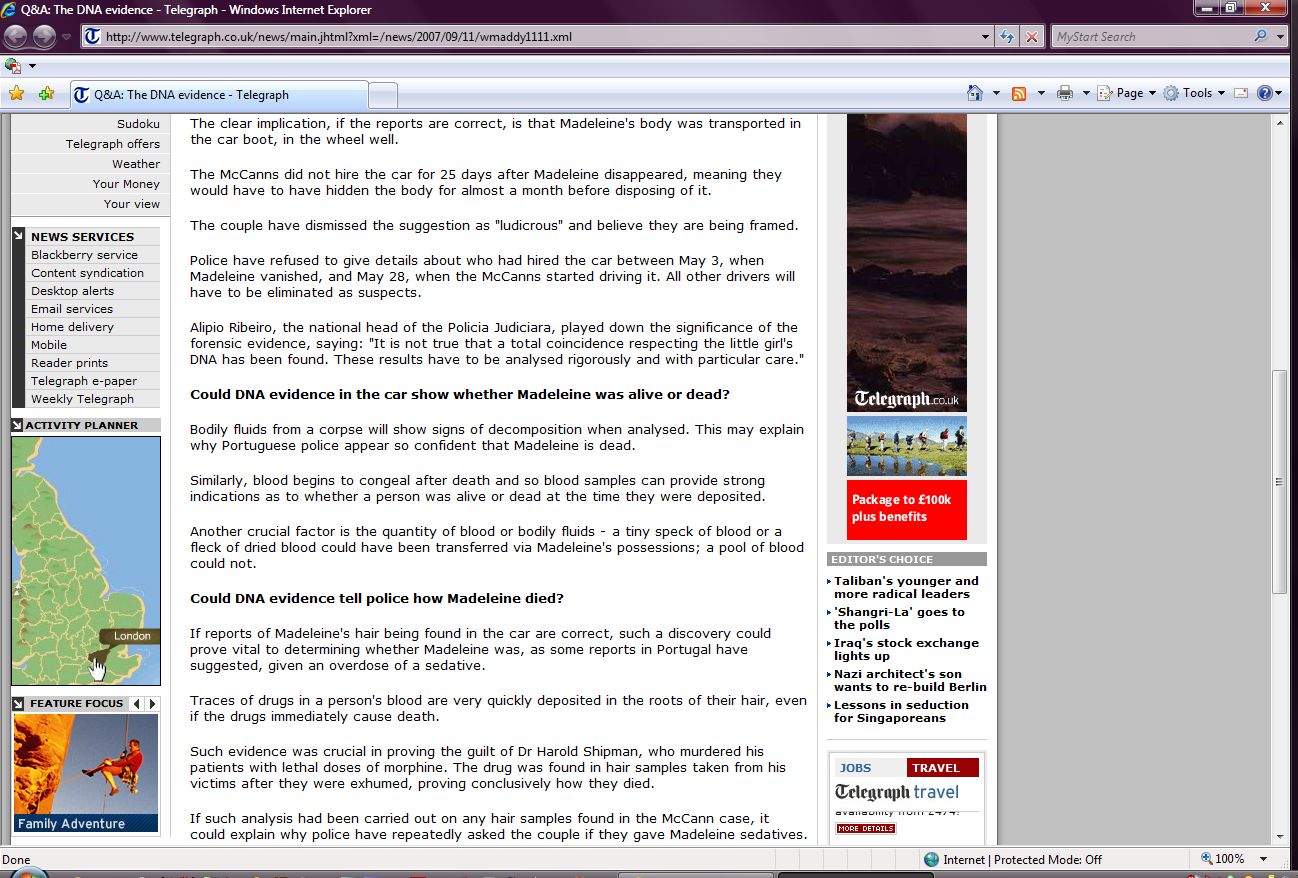The height and width of the screenshot is (878, 1298).
Task: Click the Refresh page icon
Action: click(1008, 37)
